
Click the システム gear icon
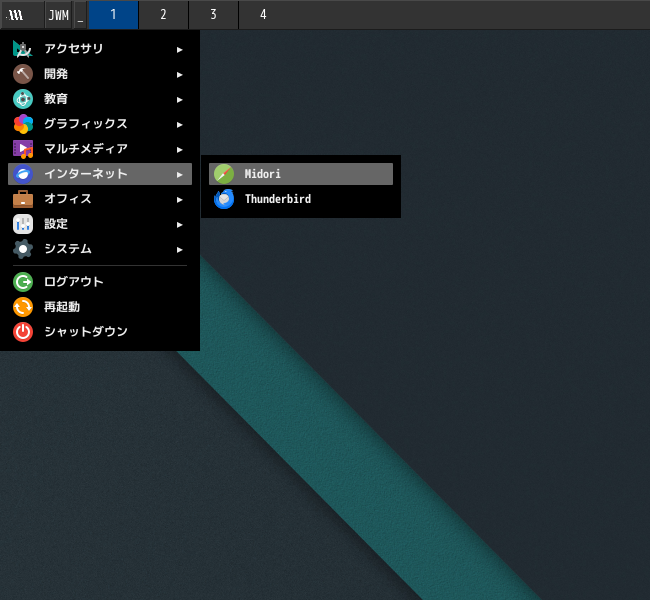click(23, 249)
